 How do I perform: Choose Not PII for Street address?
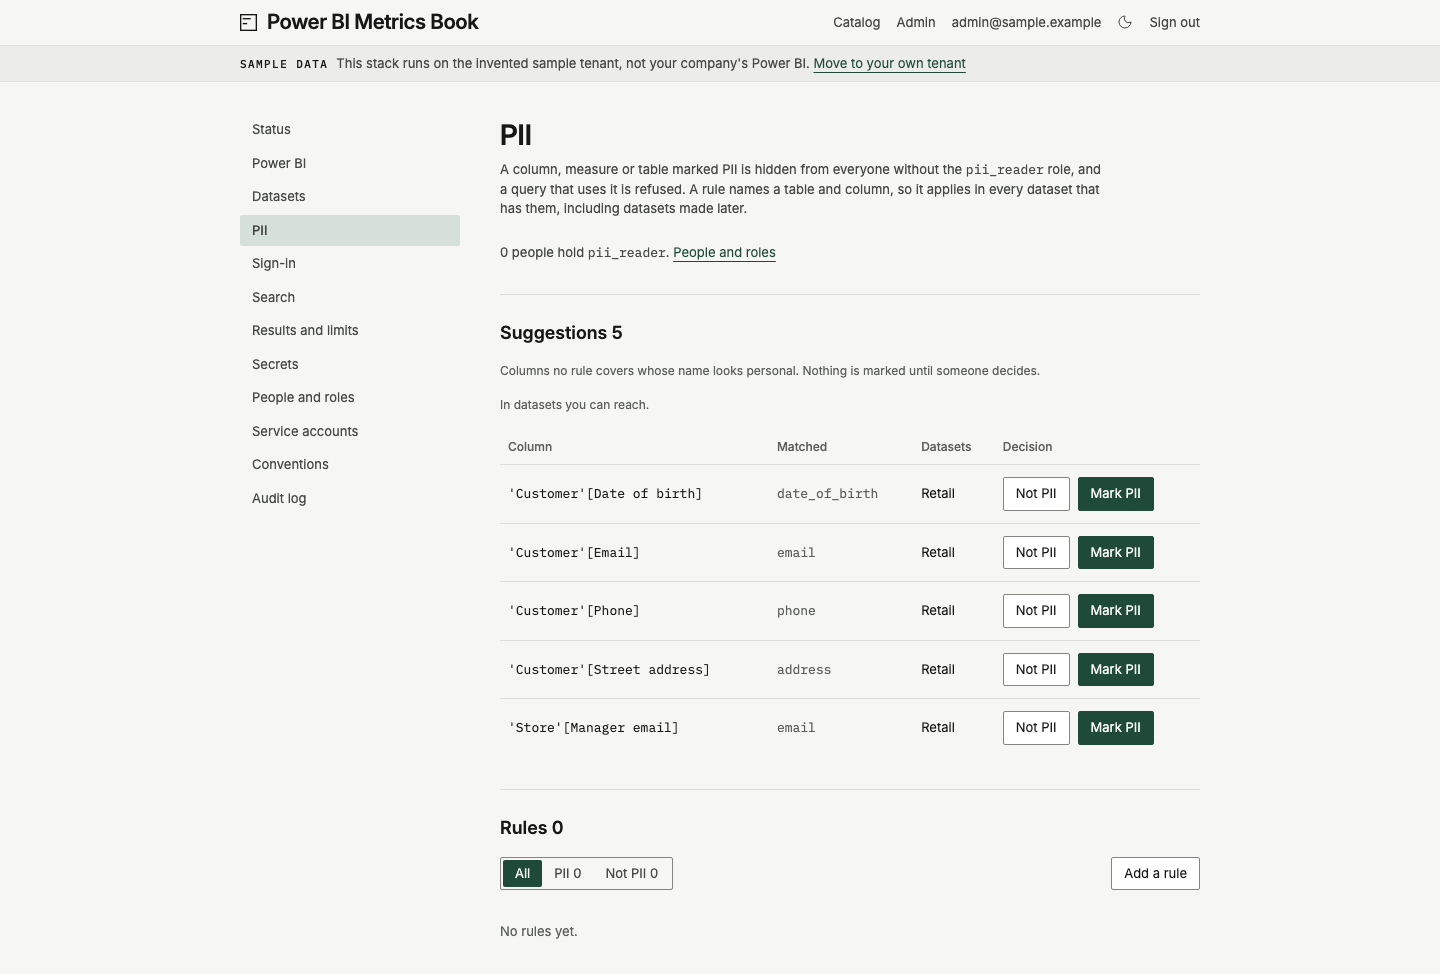click(x=1036, y=669)
